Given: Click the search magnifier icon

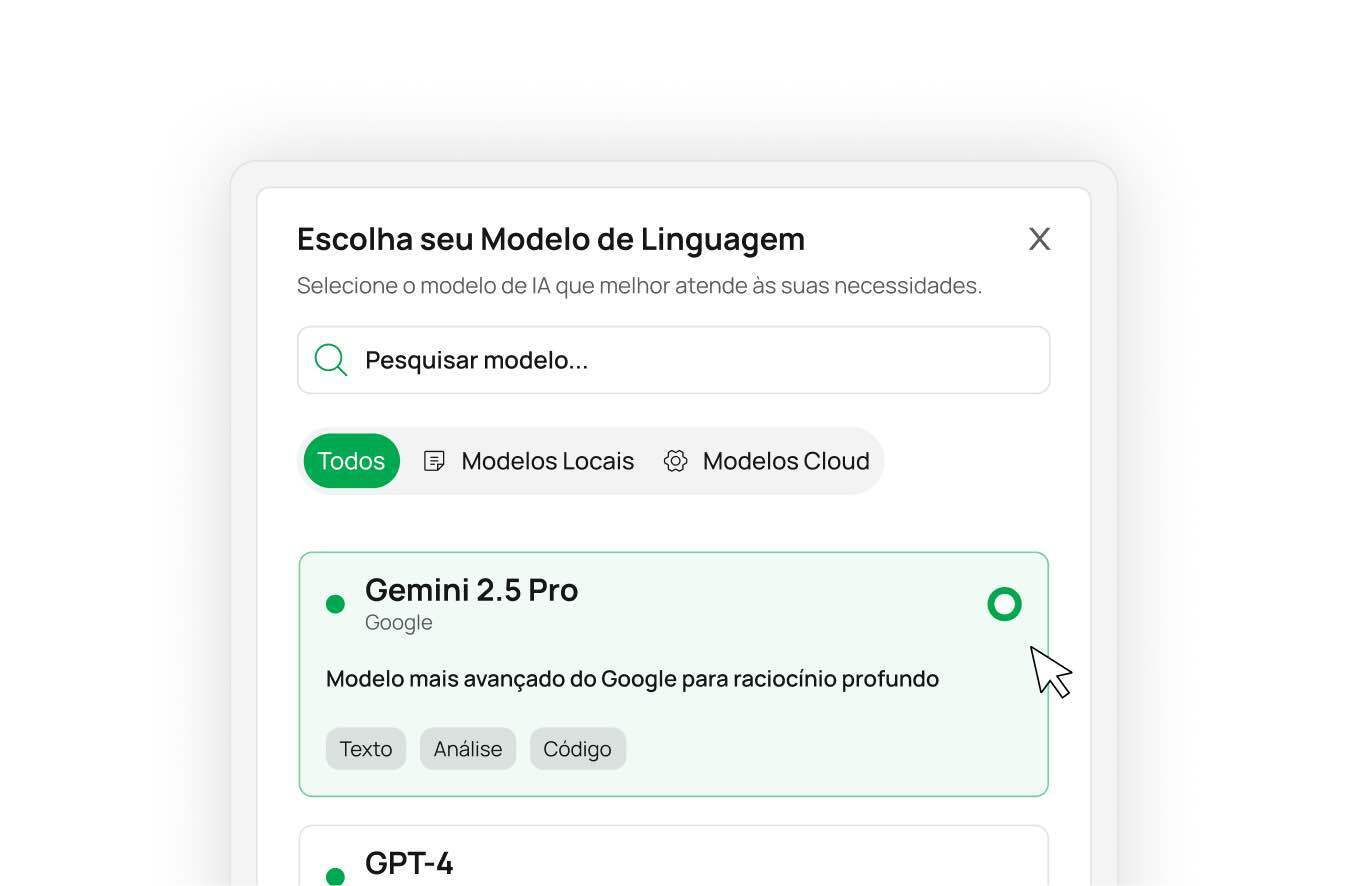Looking at the screenshot, I should click(x=330, y=359).
